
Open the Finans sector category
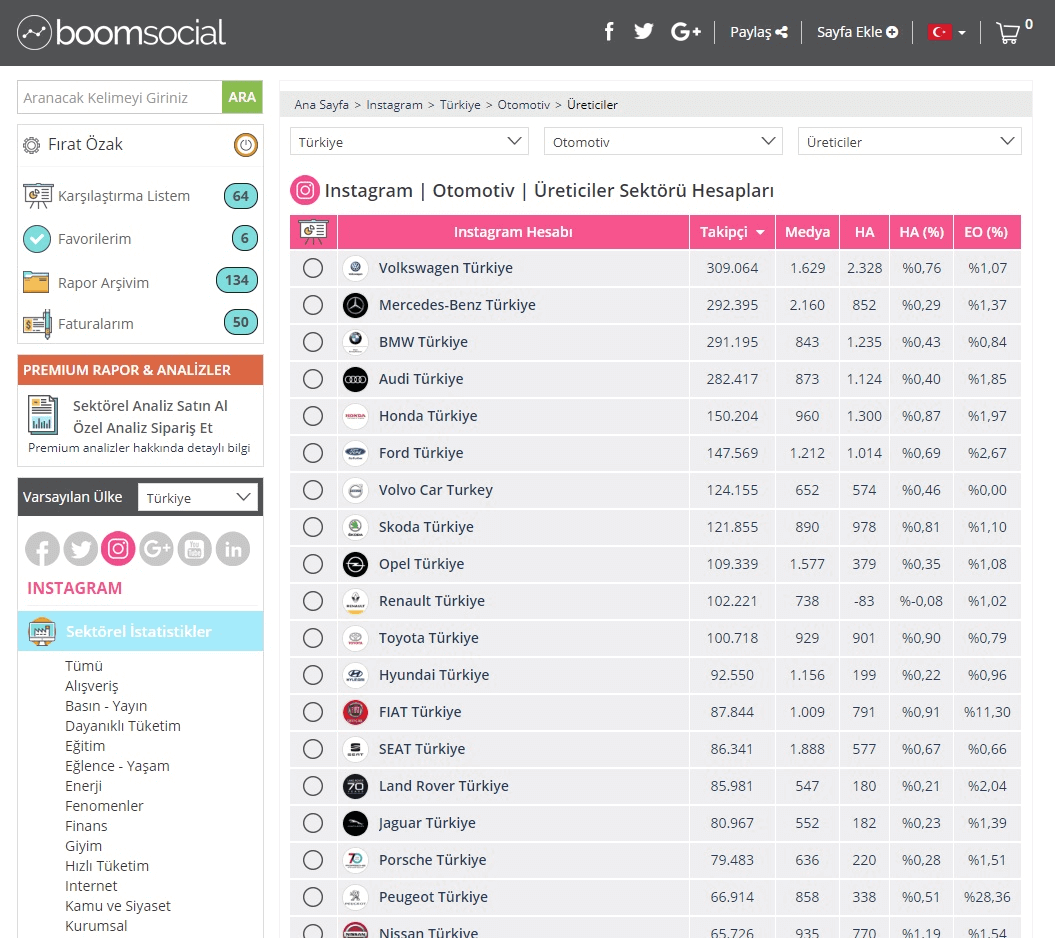pyautogui.click(x=86, y=826)
